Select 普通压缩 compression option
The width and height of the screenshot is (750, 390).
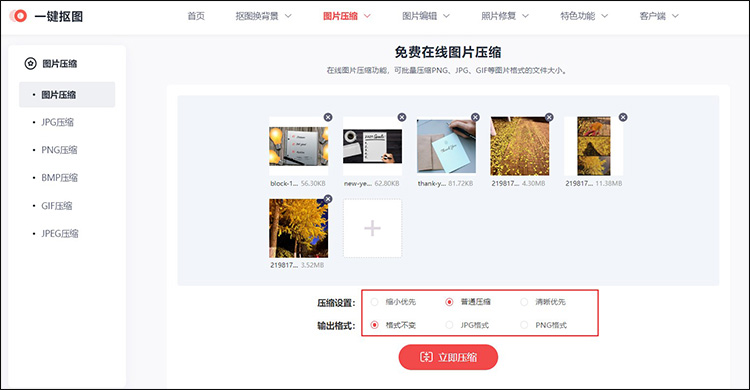(x=449, y=302)
